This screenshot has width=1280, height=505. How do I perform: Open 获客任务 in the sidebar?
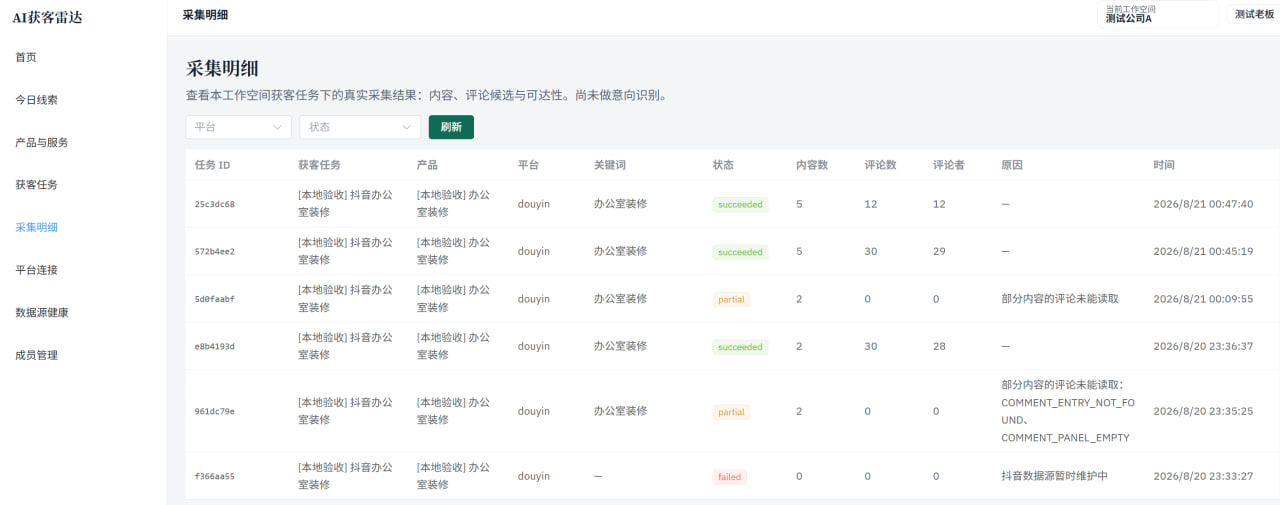pos(36,185)
